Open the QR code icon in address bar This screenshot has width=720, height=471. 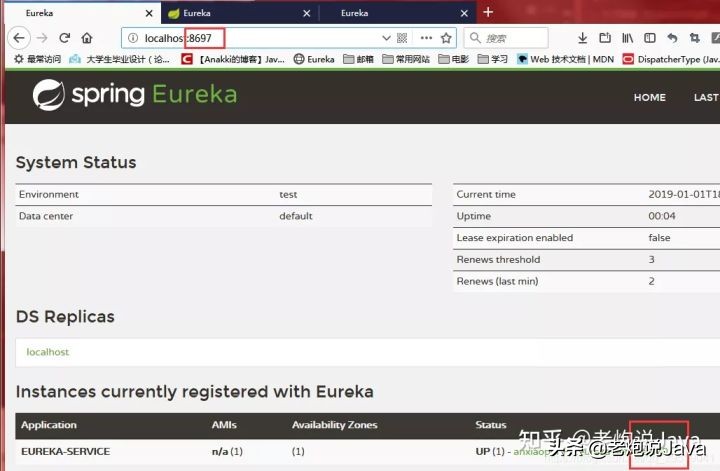tap(402, 38)
